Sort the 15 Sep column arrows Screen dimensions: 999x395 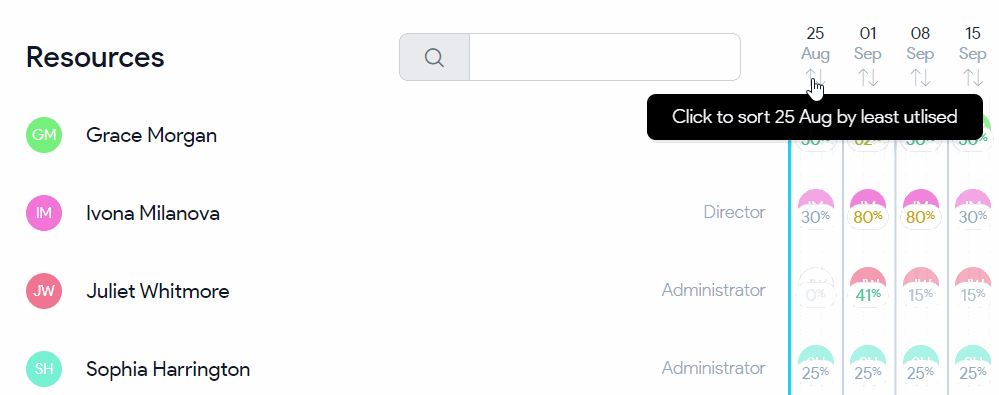pyautogui.click(x=972, y=78)
